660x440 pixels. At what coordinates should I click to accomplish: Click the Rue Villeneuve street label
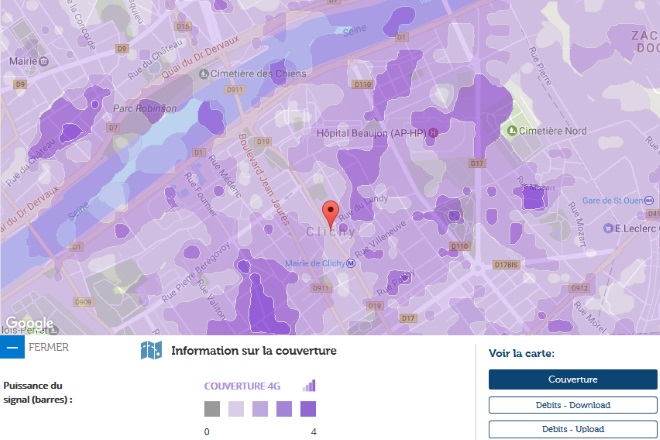point(381,238)
